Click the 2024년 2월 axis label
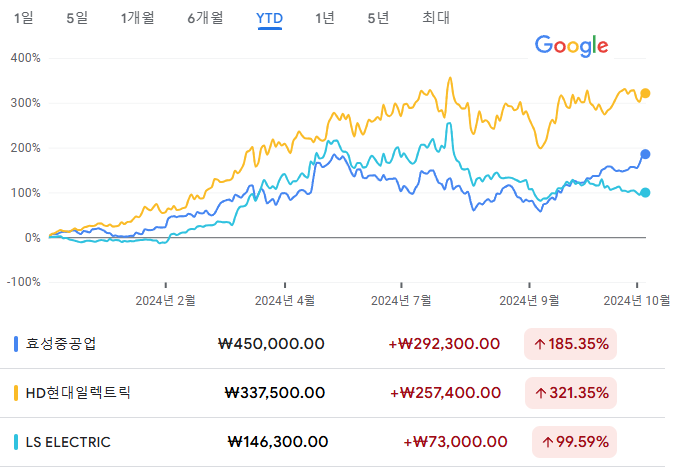Screen dimensions: 679x473 tap(165, 301)
